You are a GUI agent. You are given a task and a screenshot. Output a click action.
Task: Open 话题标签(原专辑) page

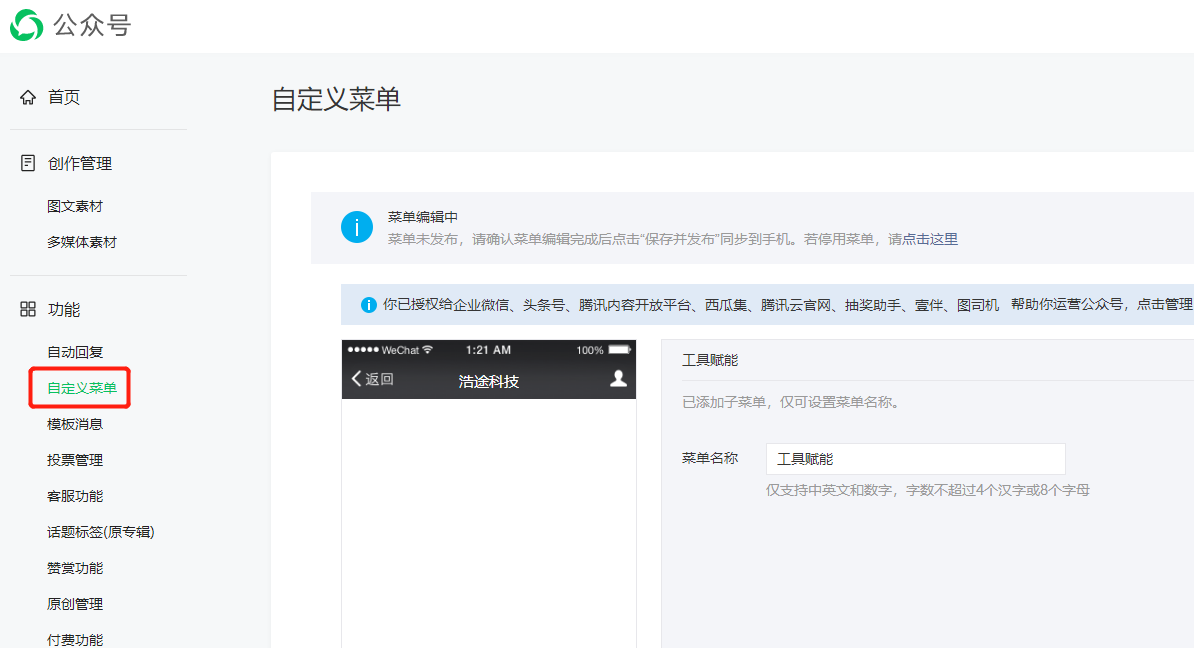point(101,532)
